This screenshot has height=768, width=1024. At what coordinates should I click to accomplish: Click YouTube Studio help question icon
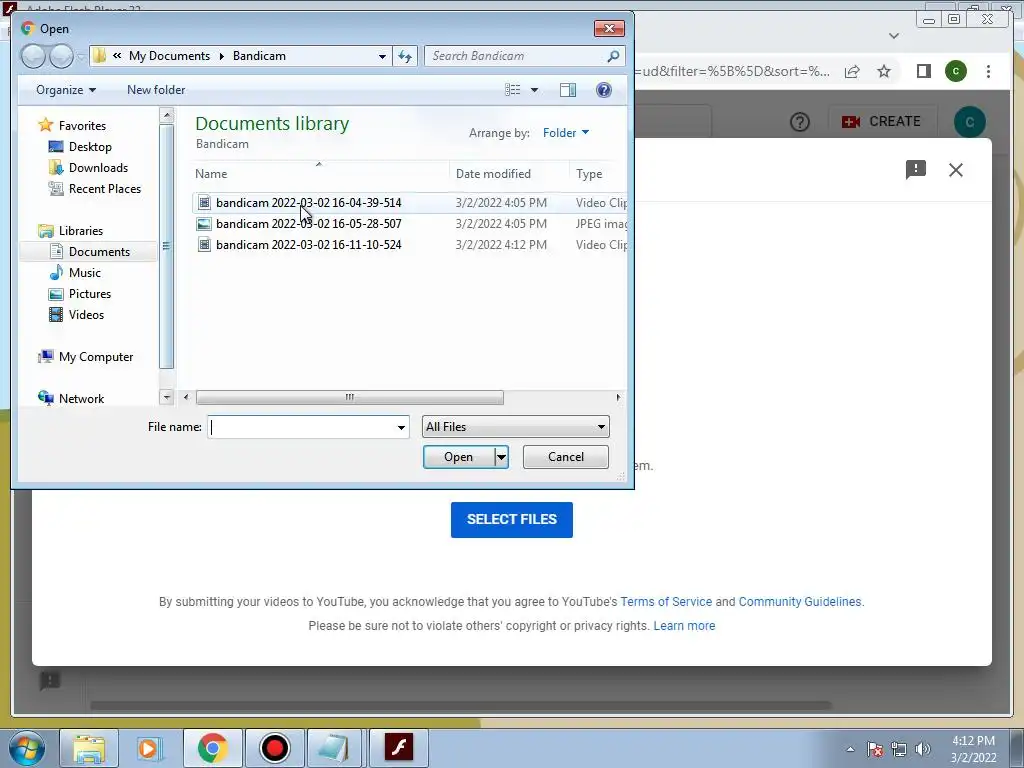799,121
